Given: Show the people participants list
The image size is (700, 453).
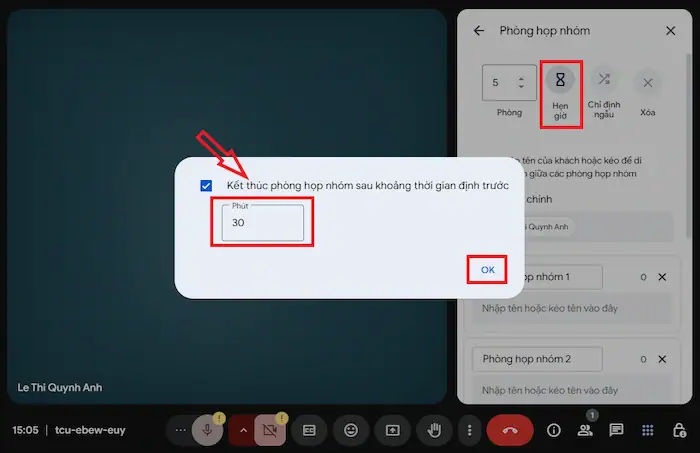Looking at the screenshot, I should 585,430.
